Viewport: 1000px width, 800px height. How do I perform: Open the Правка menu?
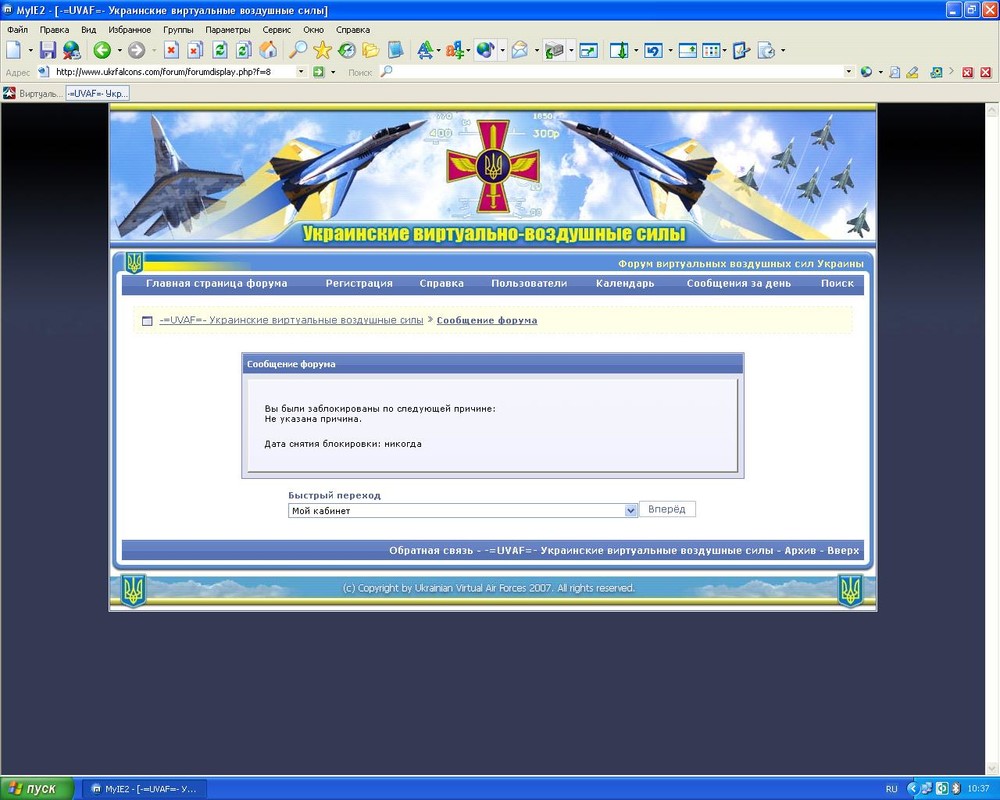(54, 29)
